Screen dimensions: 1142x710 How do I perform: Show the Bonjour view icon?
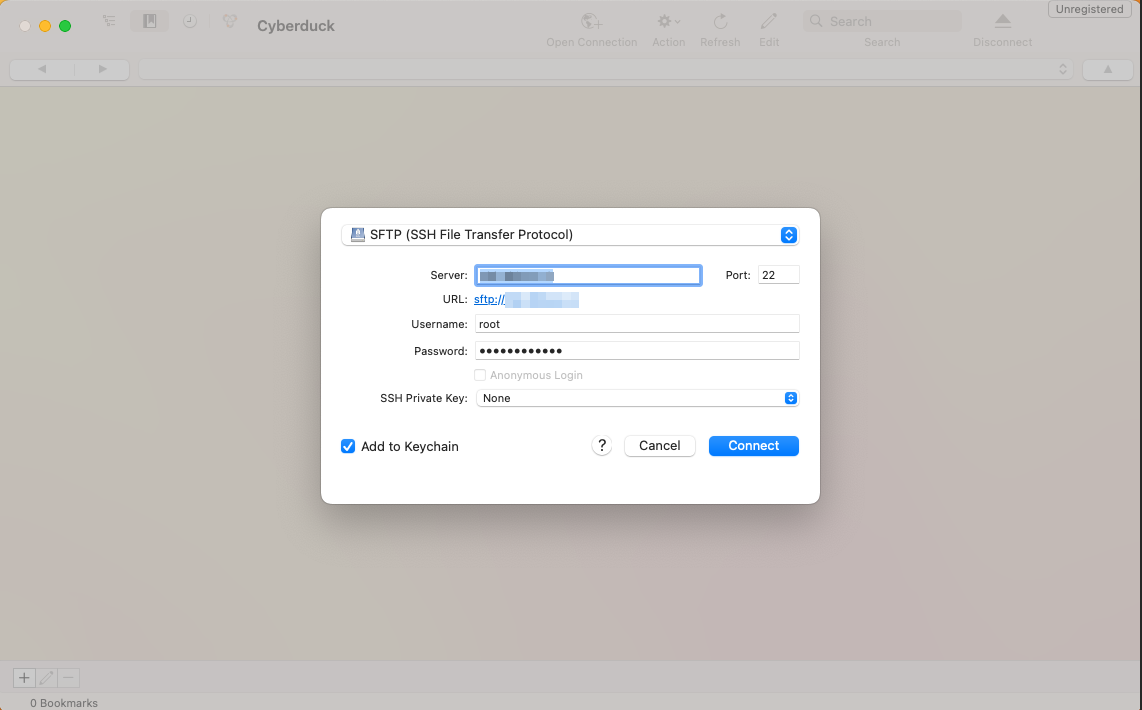pos(230,21)
